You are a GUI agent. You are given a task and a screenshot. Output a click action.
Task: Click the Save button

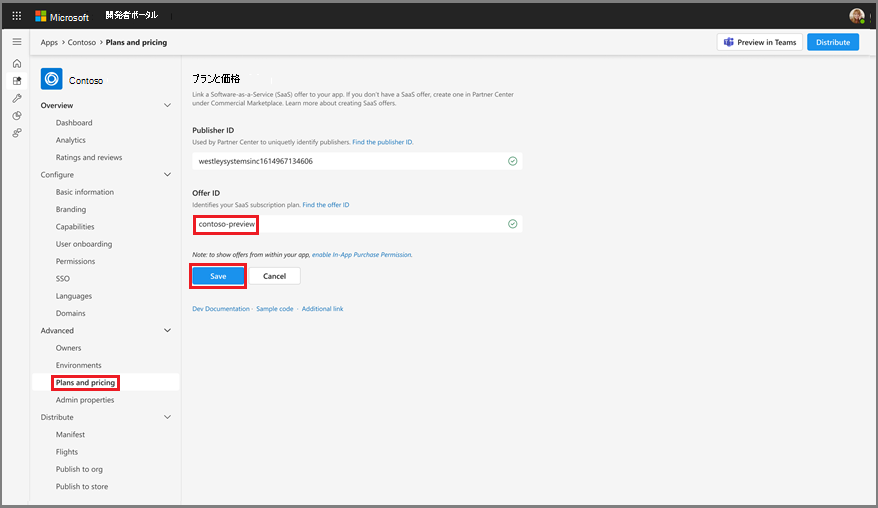pos(218,276)
